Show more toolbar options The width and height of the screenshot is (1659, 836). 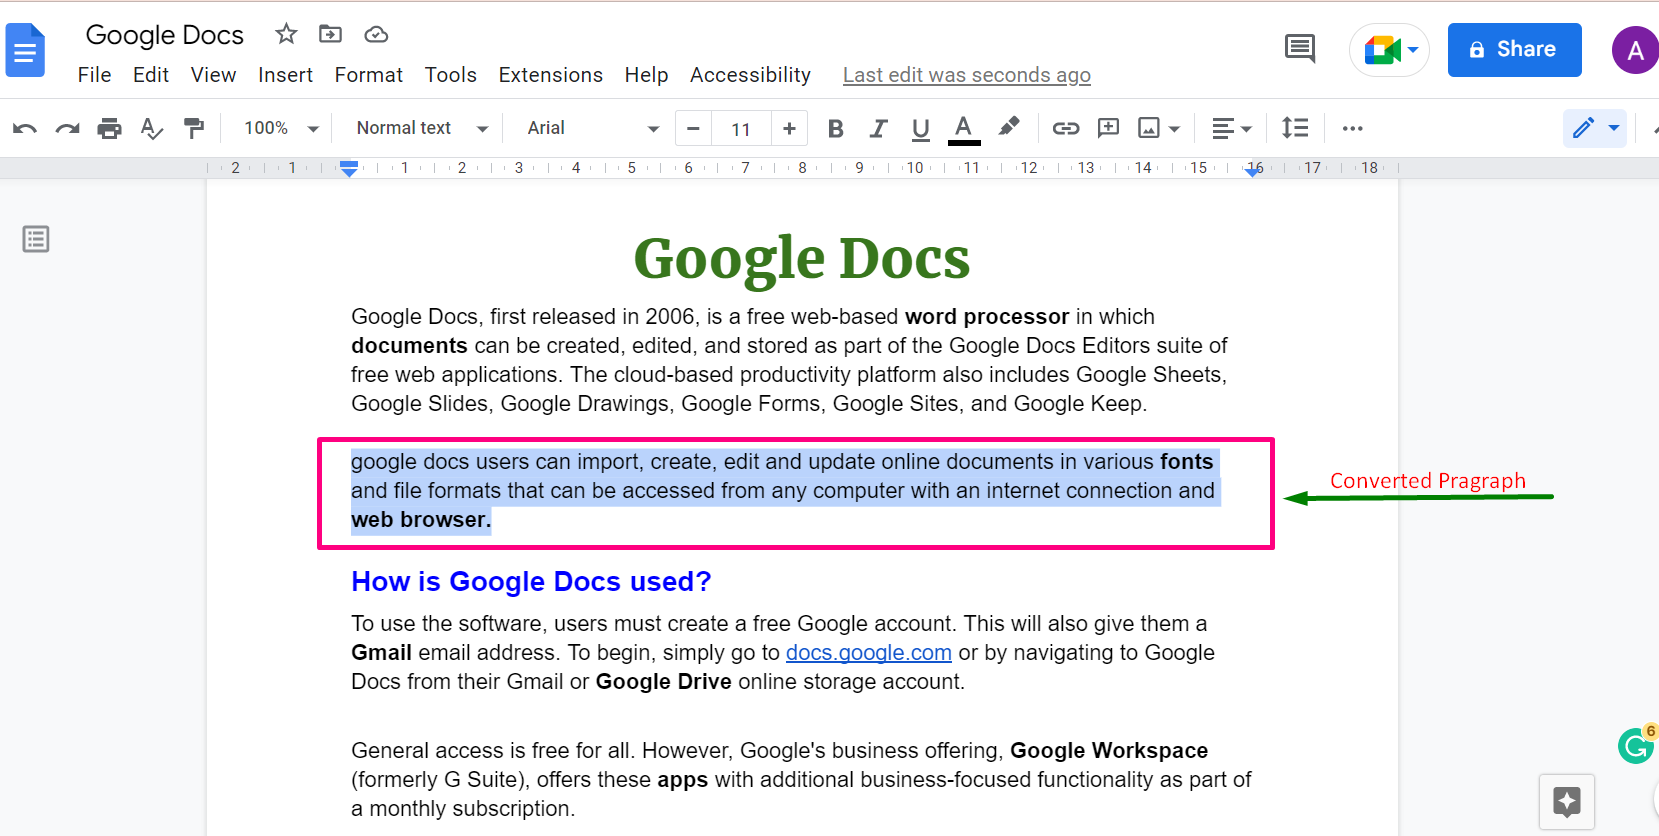1353,128
